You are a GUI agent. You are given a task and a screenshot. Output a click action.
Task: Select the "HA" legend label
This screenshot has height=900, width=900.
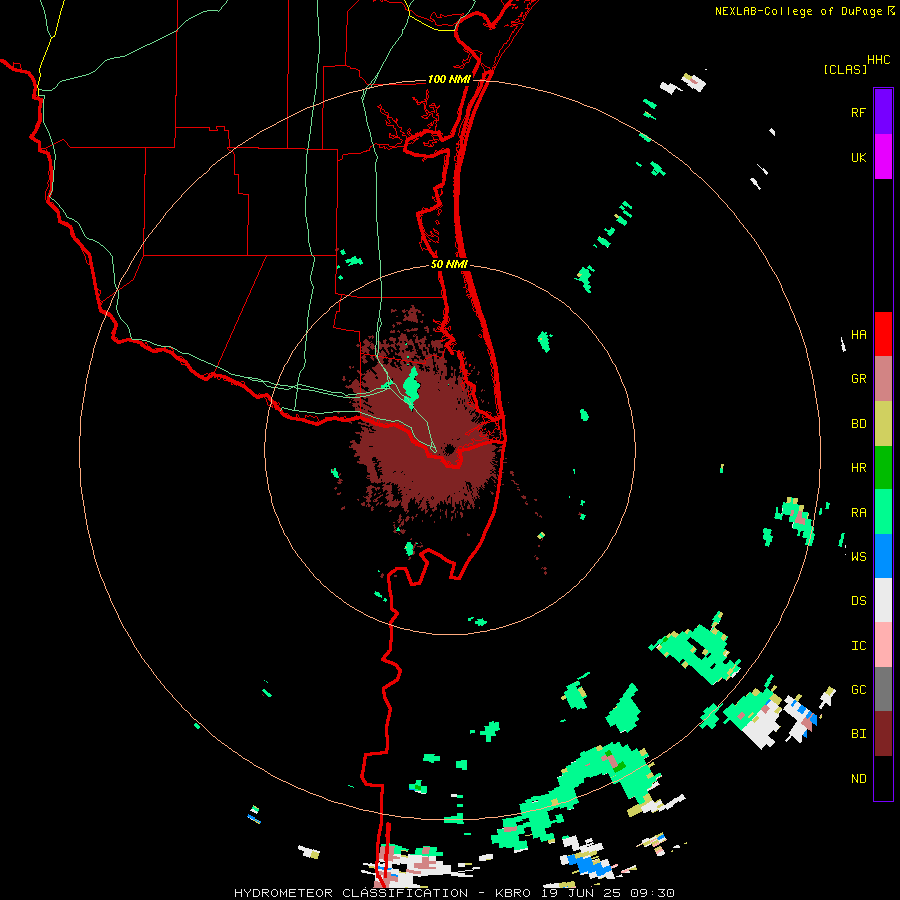click(x=858, y=335)
